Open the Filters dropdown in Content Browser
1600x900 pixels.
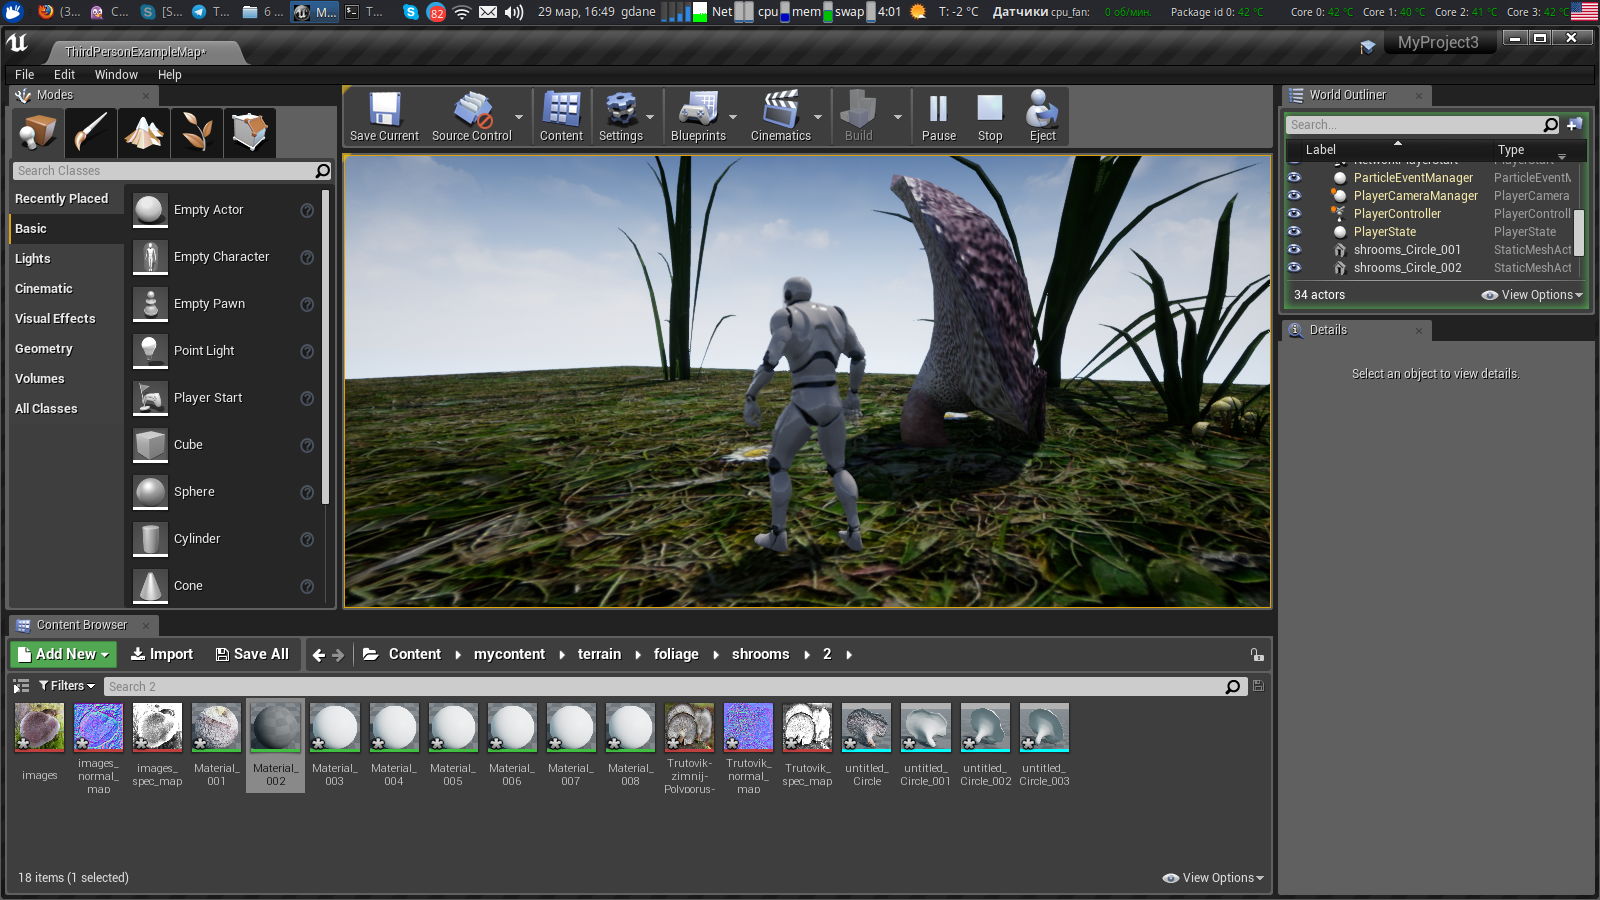(66, 686)
